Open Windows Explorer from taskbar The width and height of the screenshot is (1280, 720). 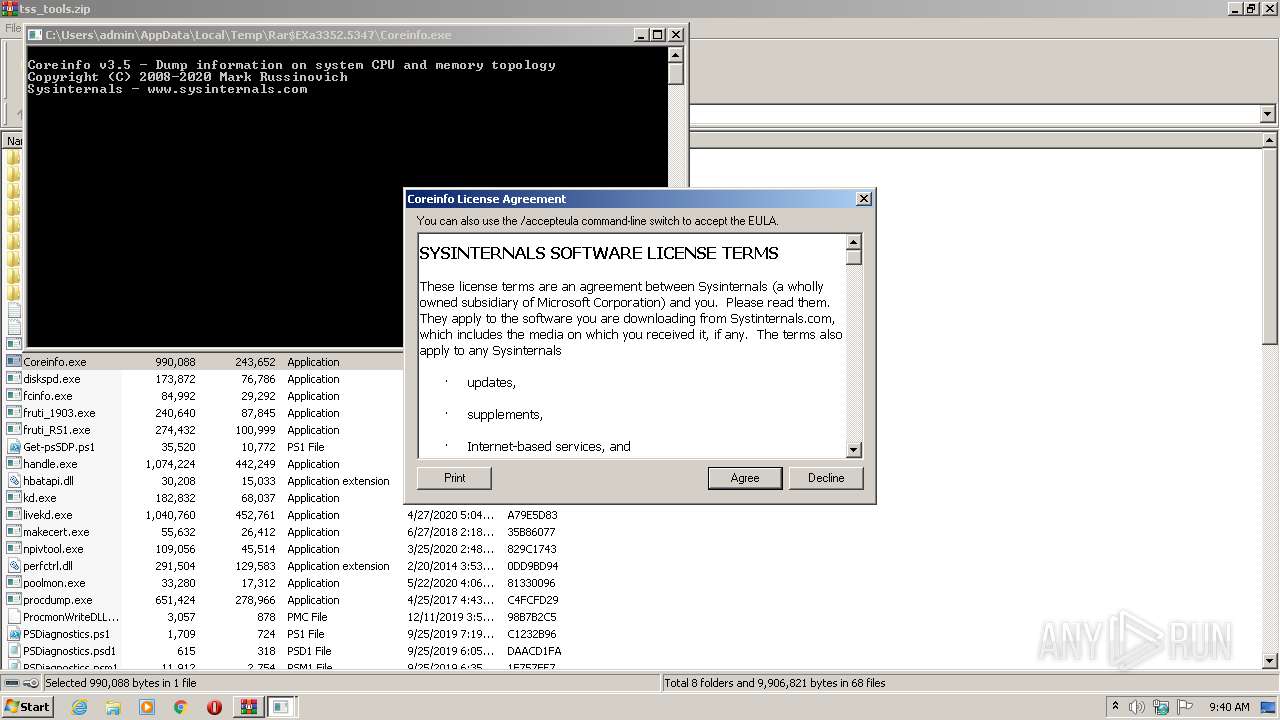tap(113, 707)
